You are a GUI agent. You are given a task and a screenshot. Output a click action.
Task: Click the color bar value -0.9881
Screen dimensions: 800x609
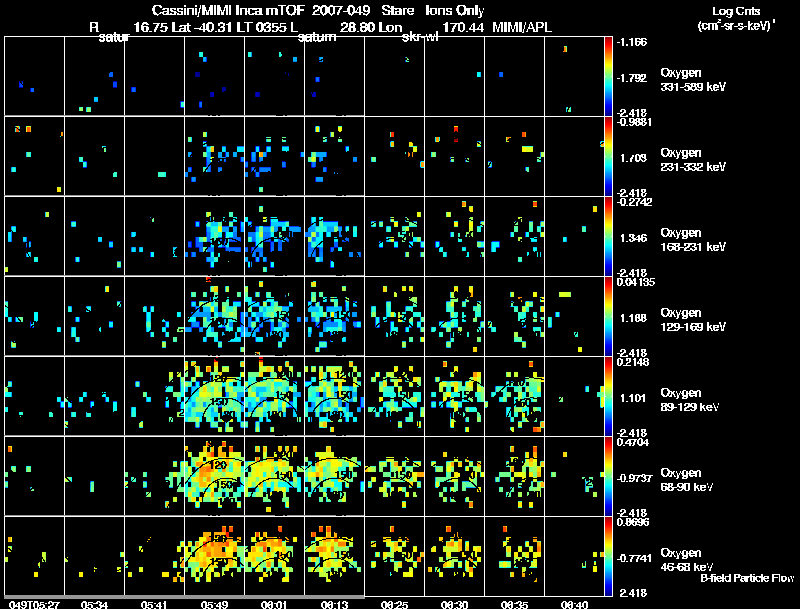[635, 122]
